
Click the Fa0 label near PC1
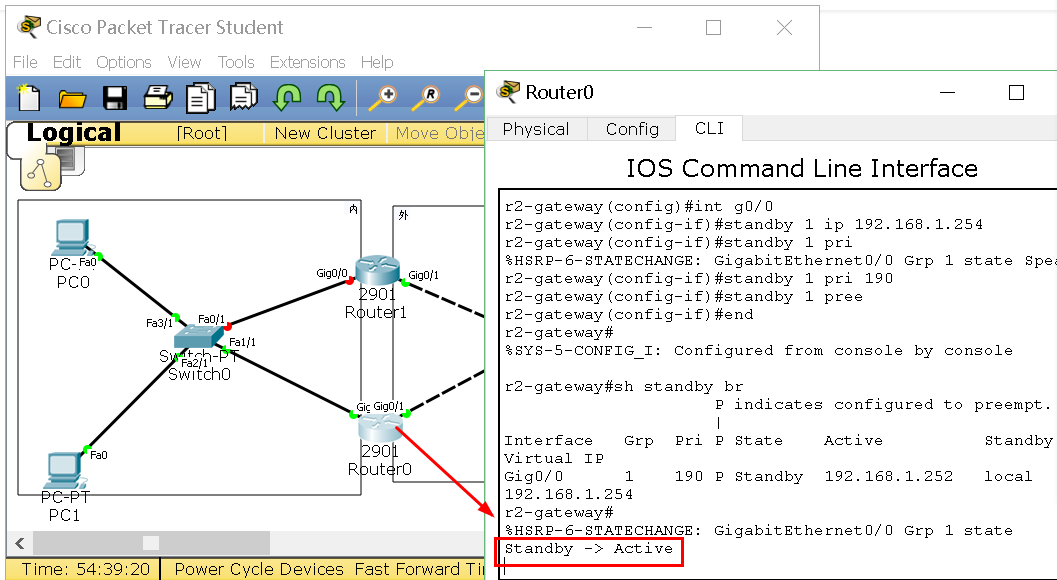click(98, 455)
